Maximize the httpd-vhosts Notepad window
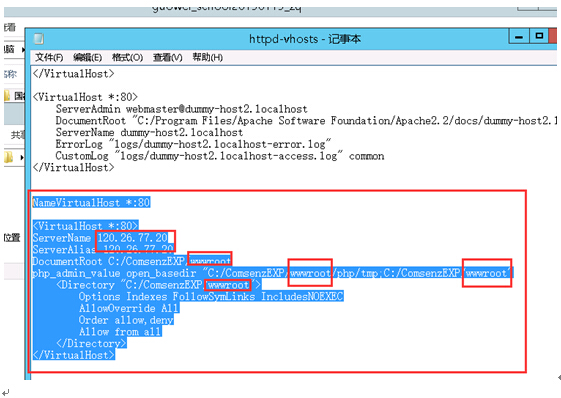 tap(539, 36)
